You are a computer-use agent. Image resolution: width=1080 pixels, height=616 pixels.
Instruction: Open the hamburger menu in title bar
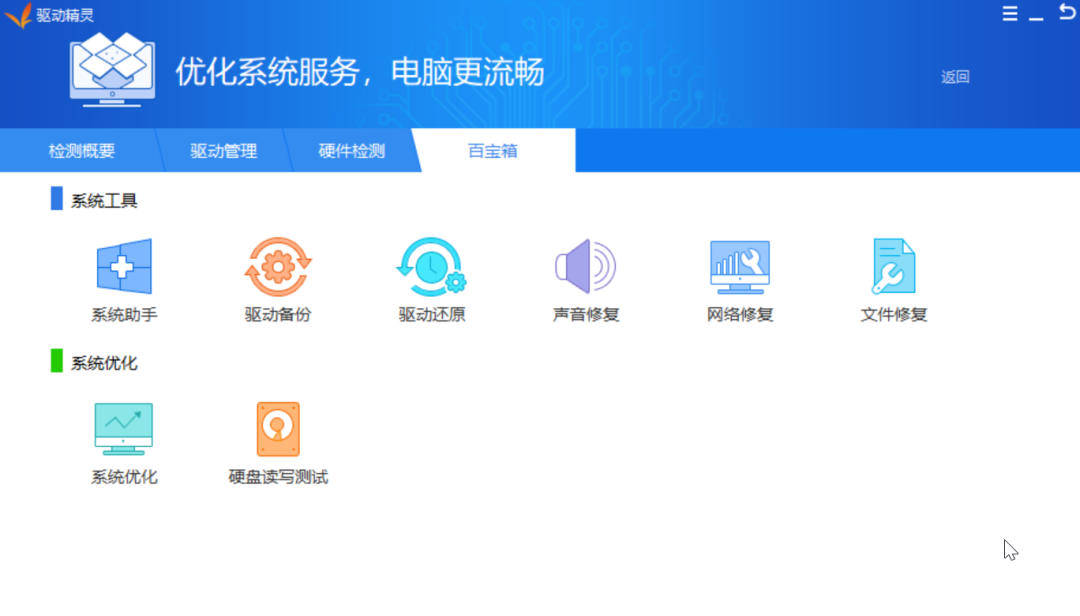pos(1010,13)
